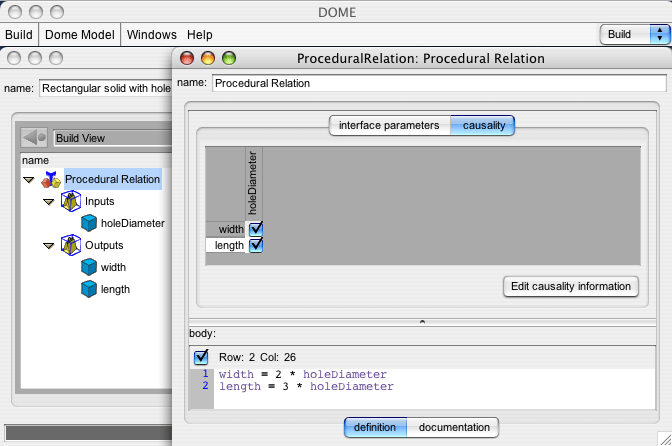
Task: Switch to the interface parameters tab
Action: [389, 126]
